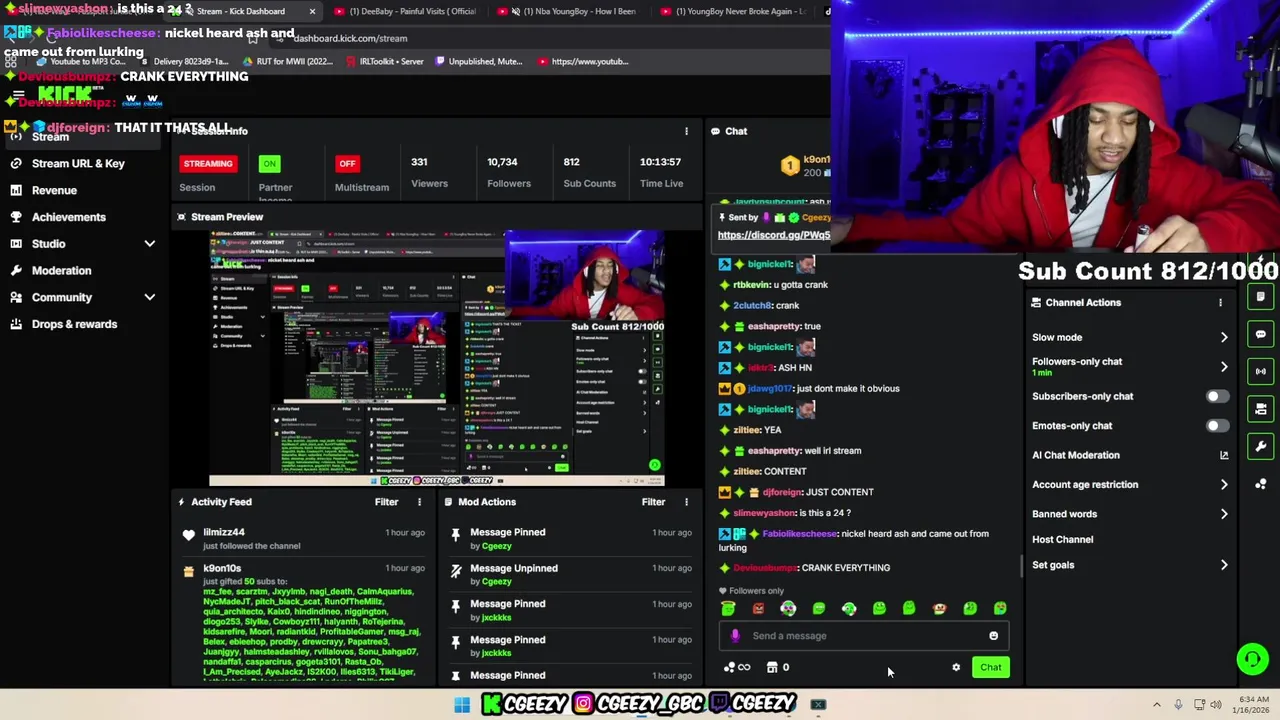
Task: Expand Set goals options
Action: [1224, 565]
